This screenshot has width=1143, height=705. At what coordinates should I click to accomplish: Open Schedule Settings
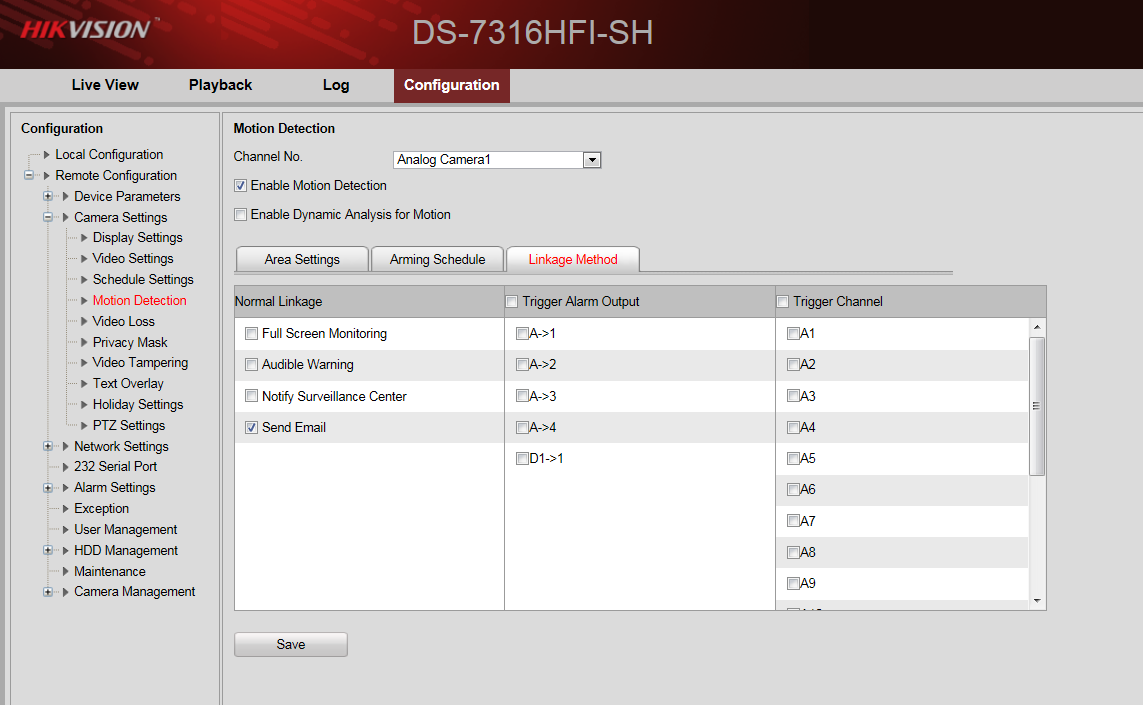143,280
